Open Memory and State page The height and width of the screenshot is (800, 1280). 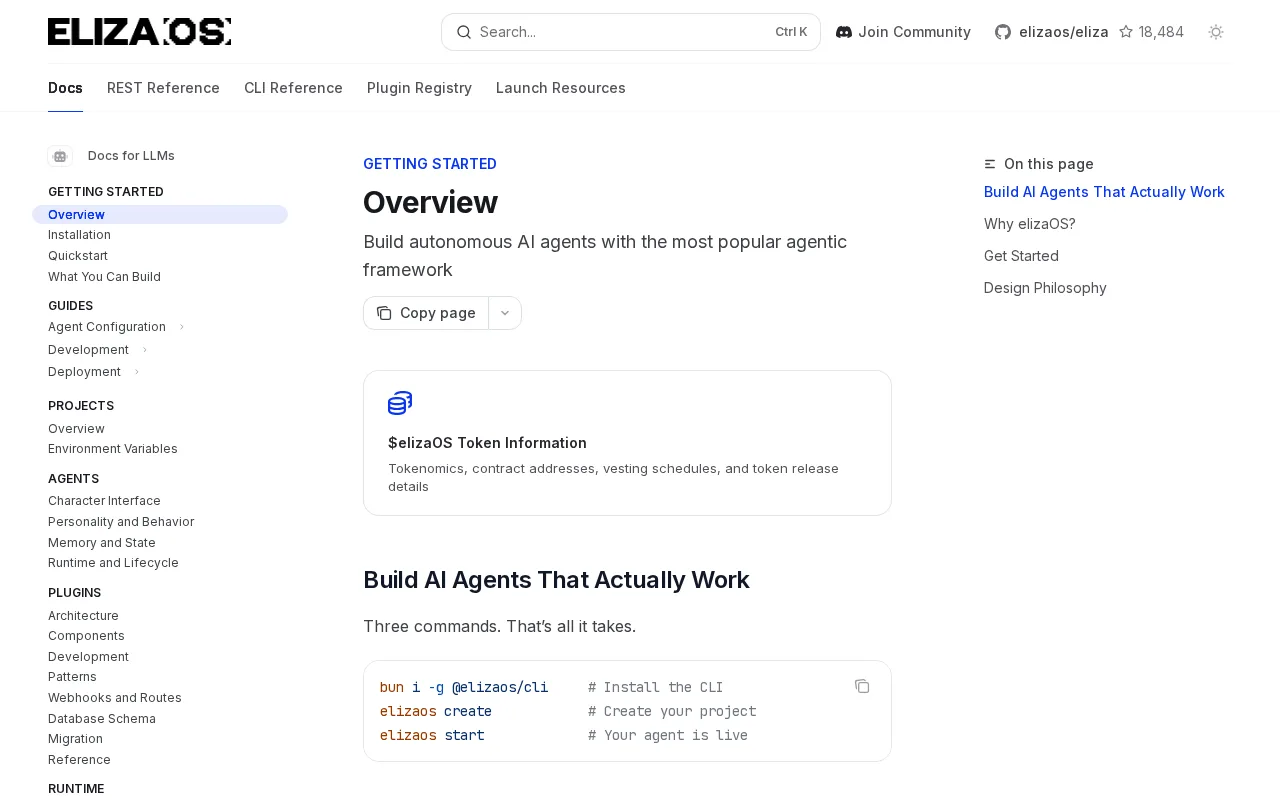(x=102, y=543)
